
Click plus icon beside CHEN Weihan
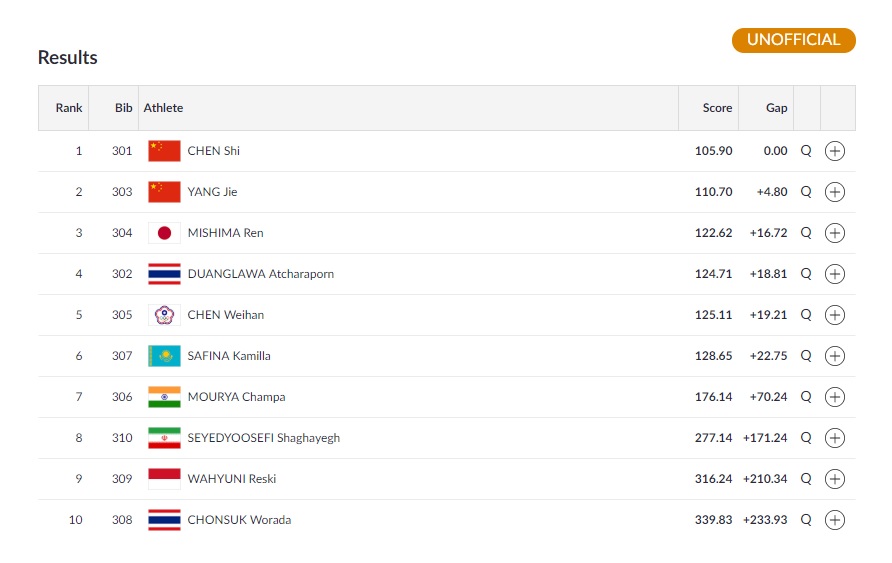[x=835, y=314]
